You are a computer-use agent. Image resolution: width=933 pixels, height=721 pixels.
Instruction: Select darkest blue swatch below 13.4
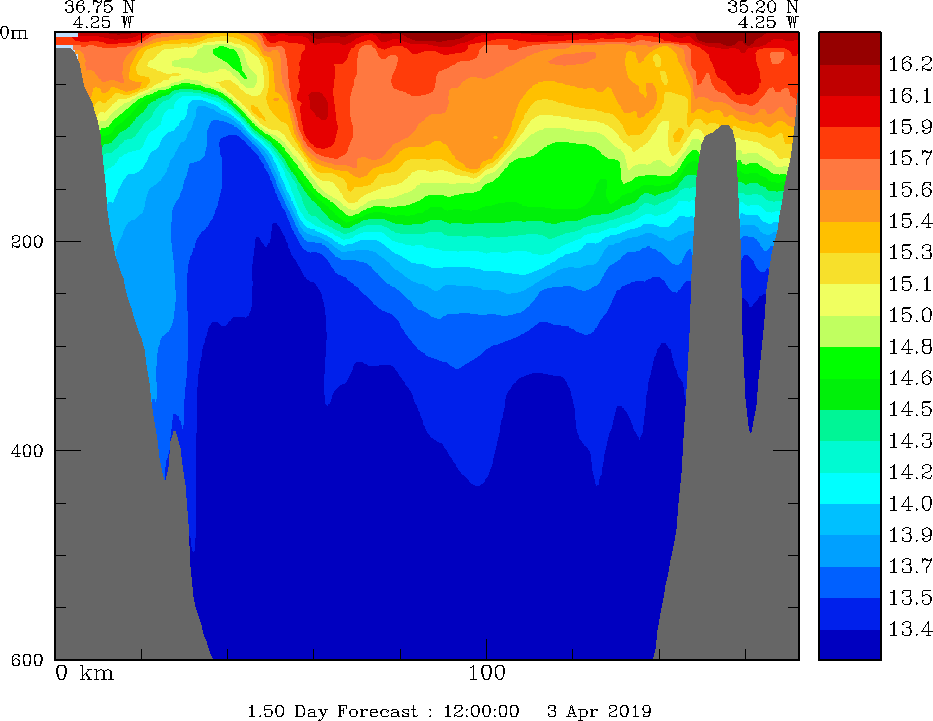(x=850, y=644)
